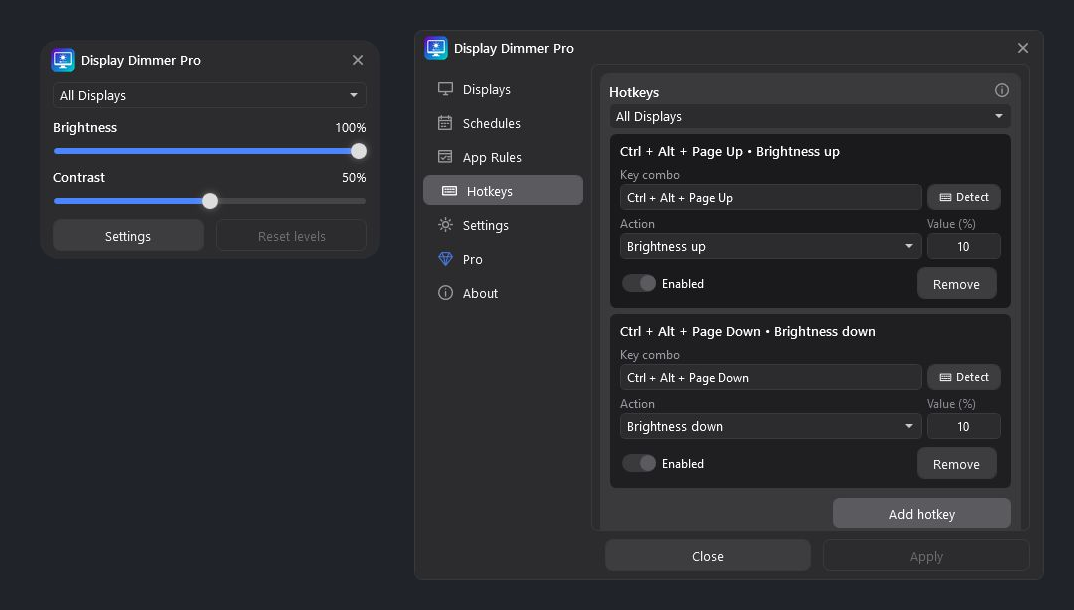Open the Pro section
The height and width of the screenshot is (610, 1074).
pos(503,259)
